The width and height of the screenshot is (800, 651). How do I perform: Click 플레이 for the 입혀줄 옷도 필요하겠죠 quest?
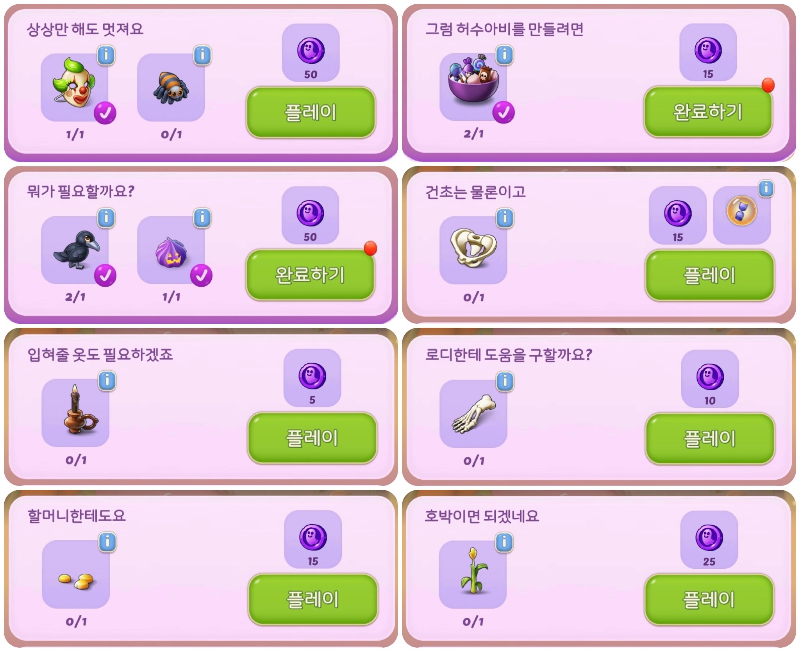312,438
